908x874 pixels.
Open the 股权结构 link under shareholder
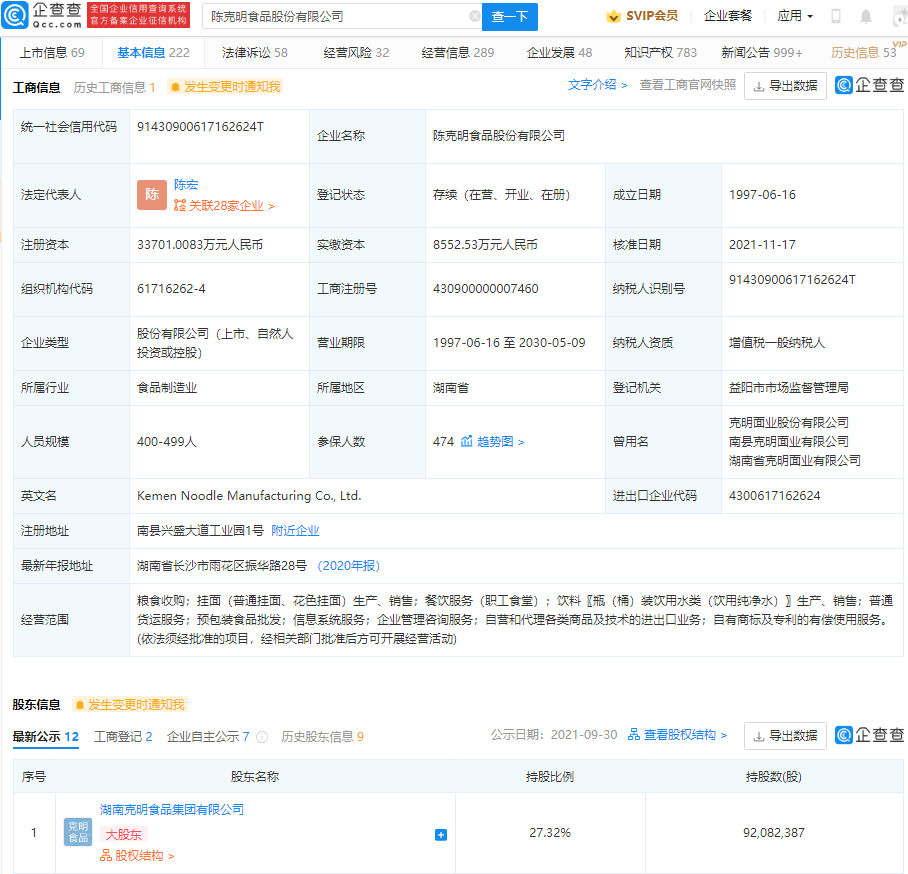coord(137,855)
